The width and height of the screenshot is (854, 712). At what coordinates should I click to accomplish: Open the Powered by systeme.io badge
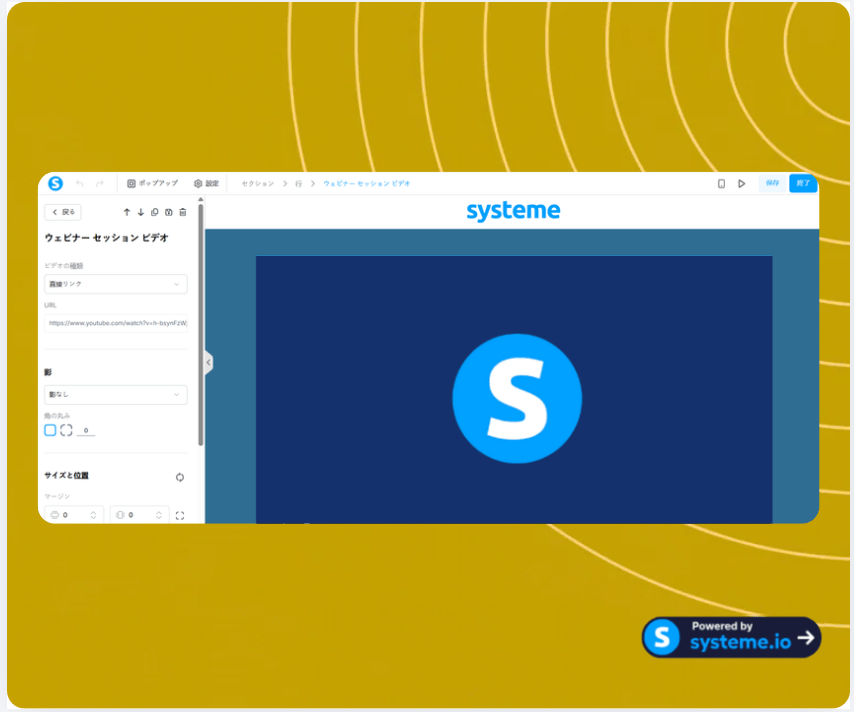click(x=731, y=637)
